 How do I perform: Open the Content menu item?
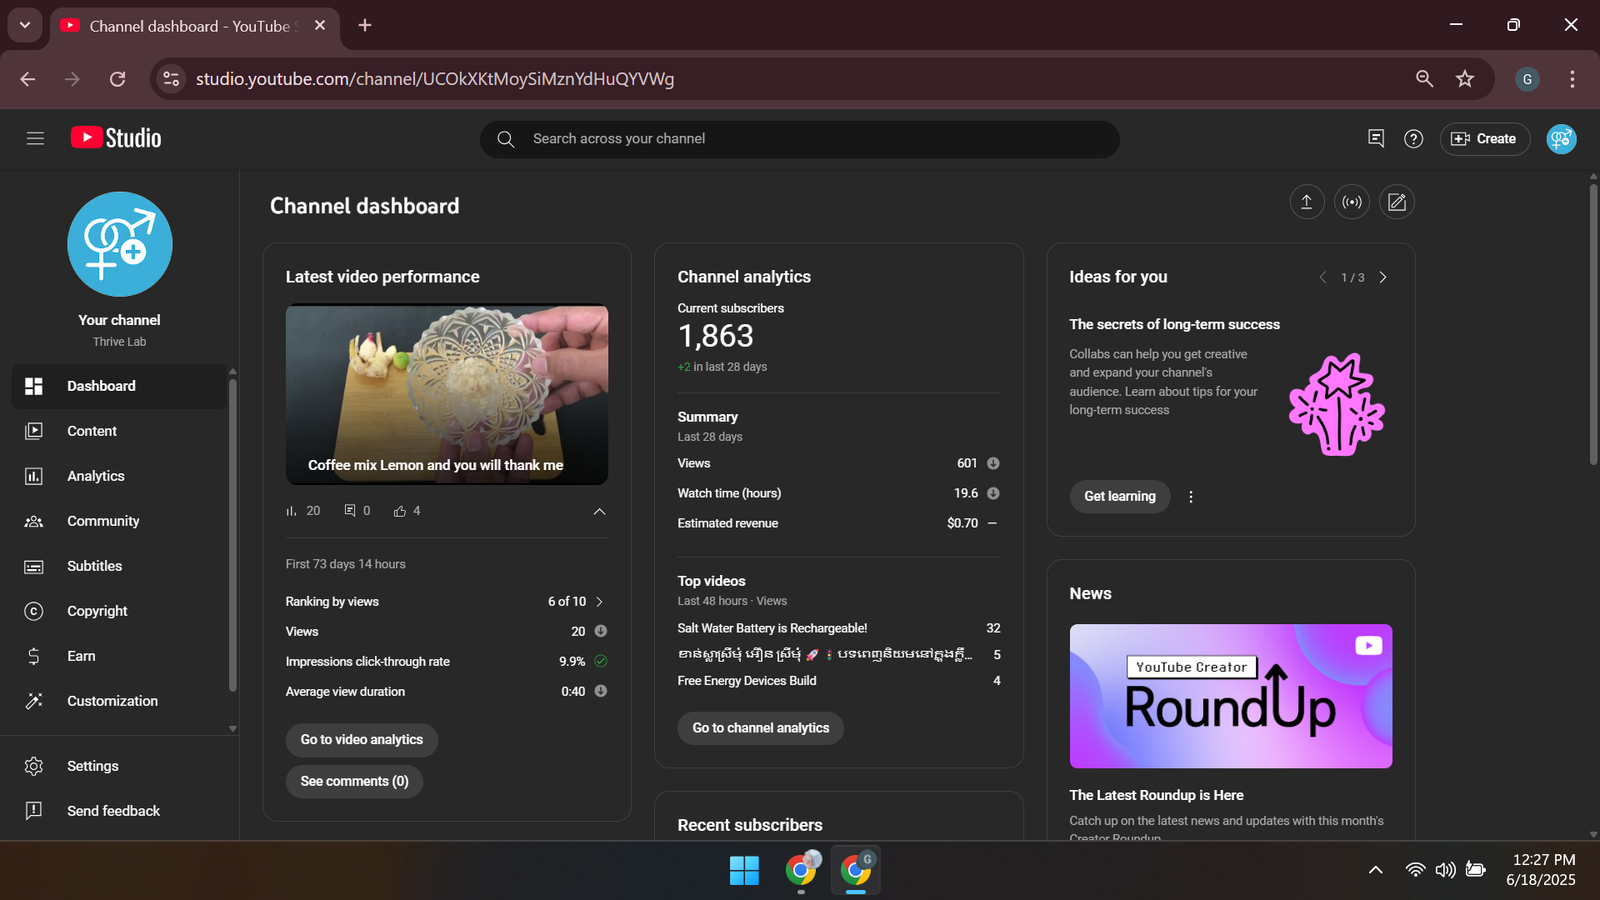coord(119,431)
